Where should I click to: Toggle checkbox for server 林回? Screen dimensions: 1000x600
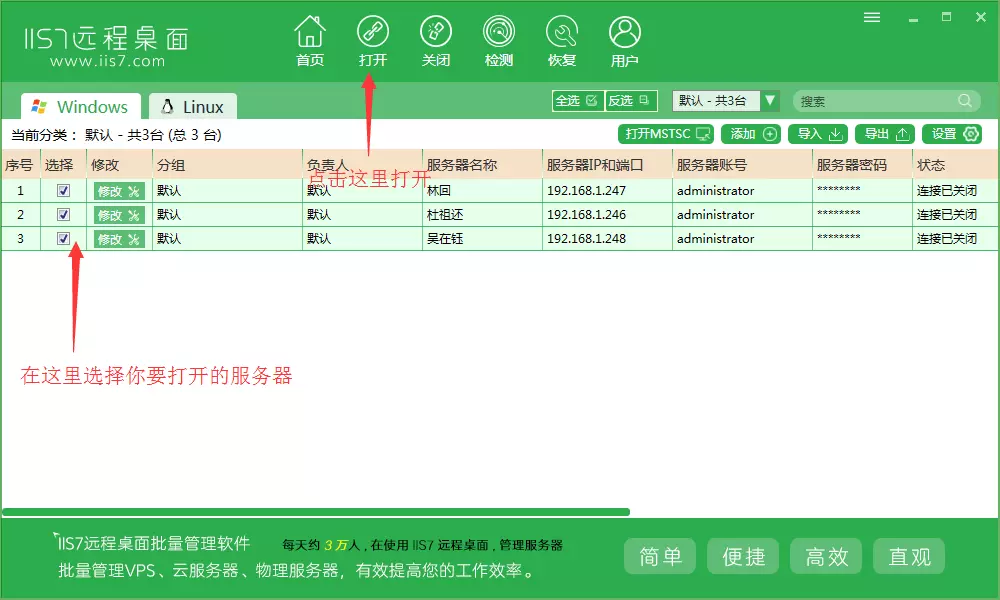coord(63,190)
